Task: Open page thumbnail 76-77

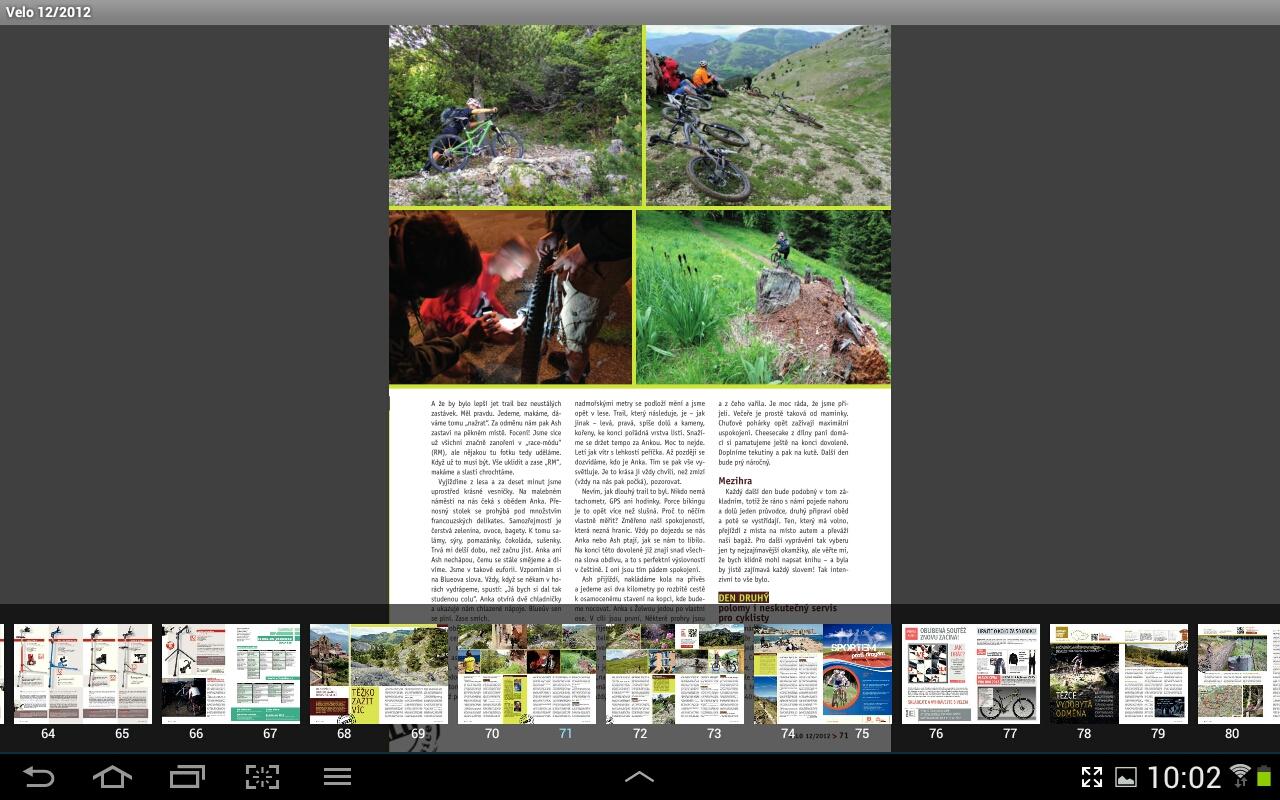Action: [x=971, y=674]
